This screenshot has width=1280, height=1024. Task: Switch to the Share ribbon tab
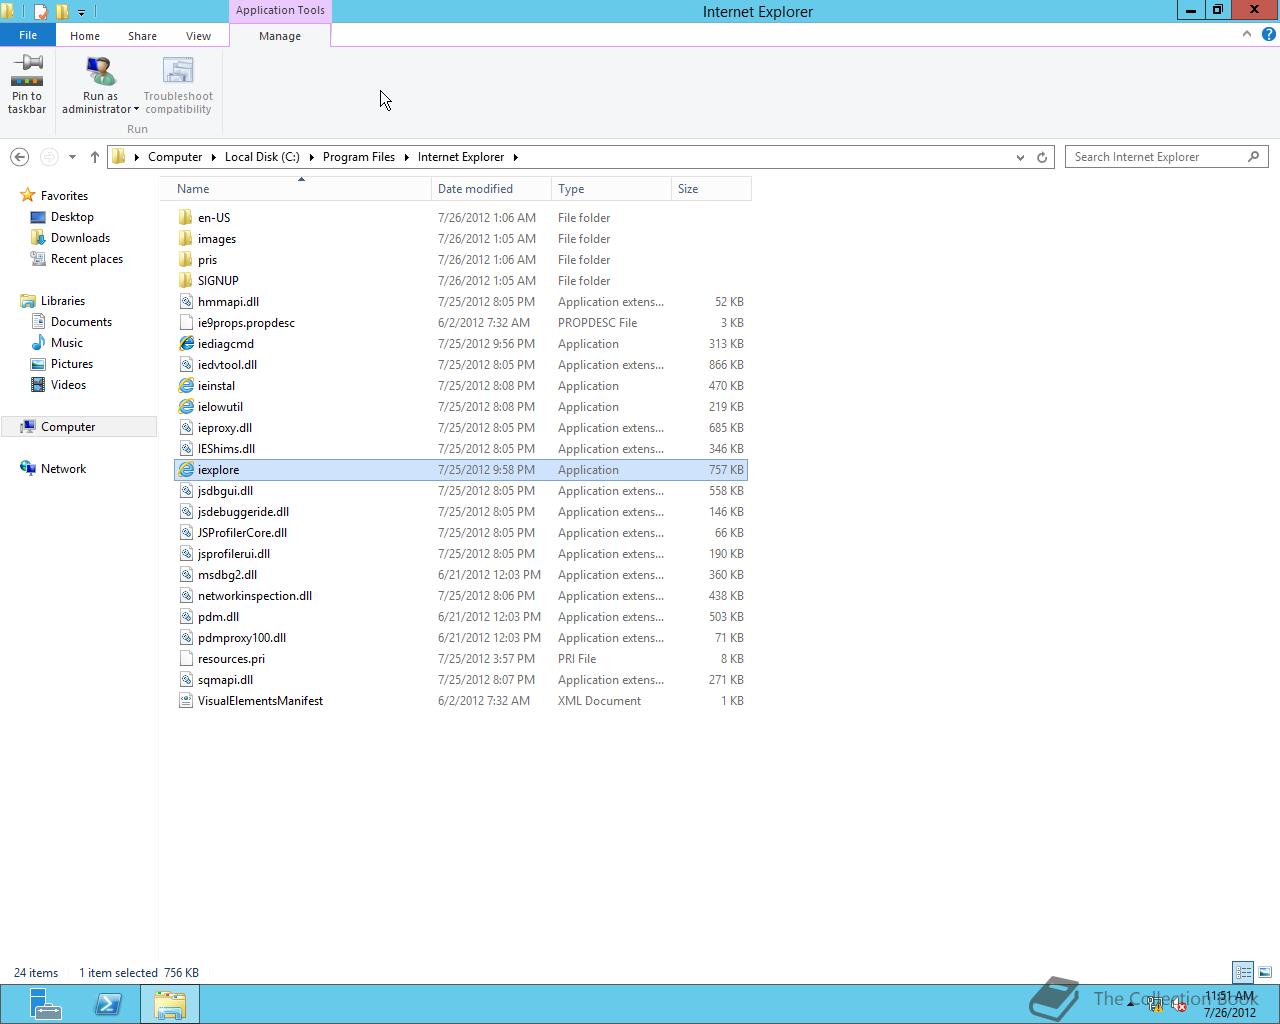142,36
